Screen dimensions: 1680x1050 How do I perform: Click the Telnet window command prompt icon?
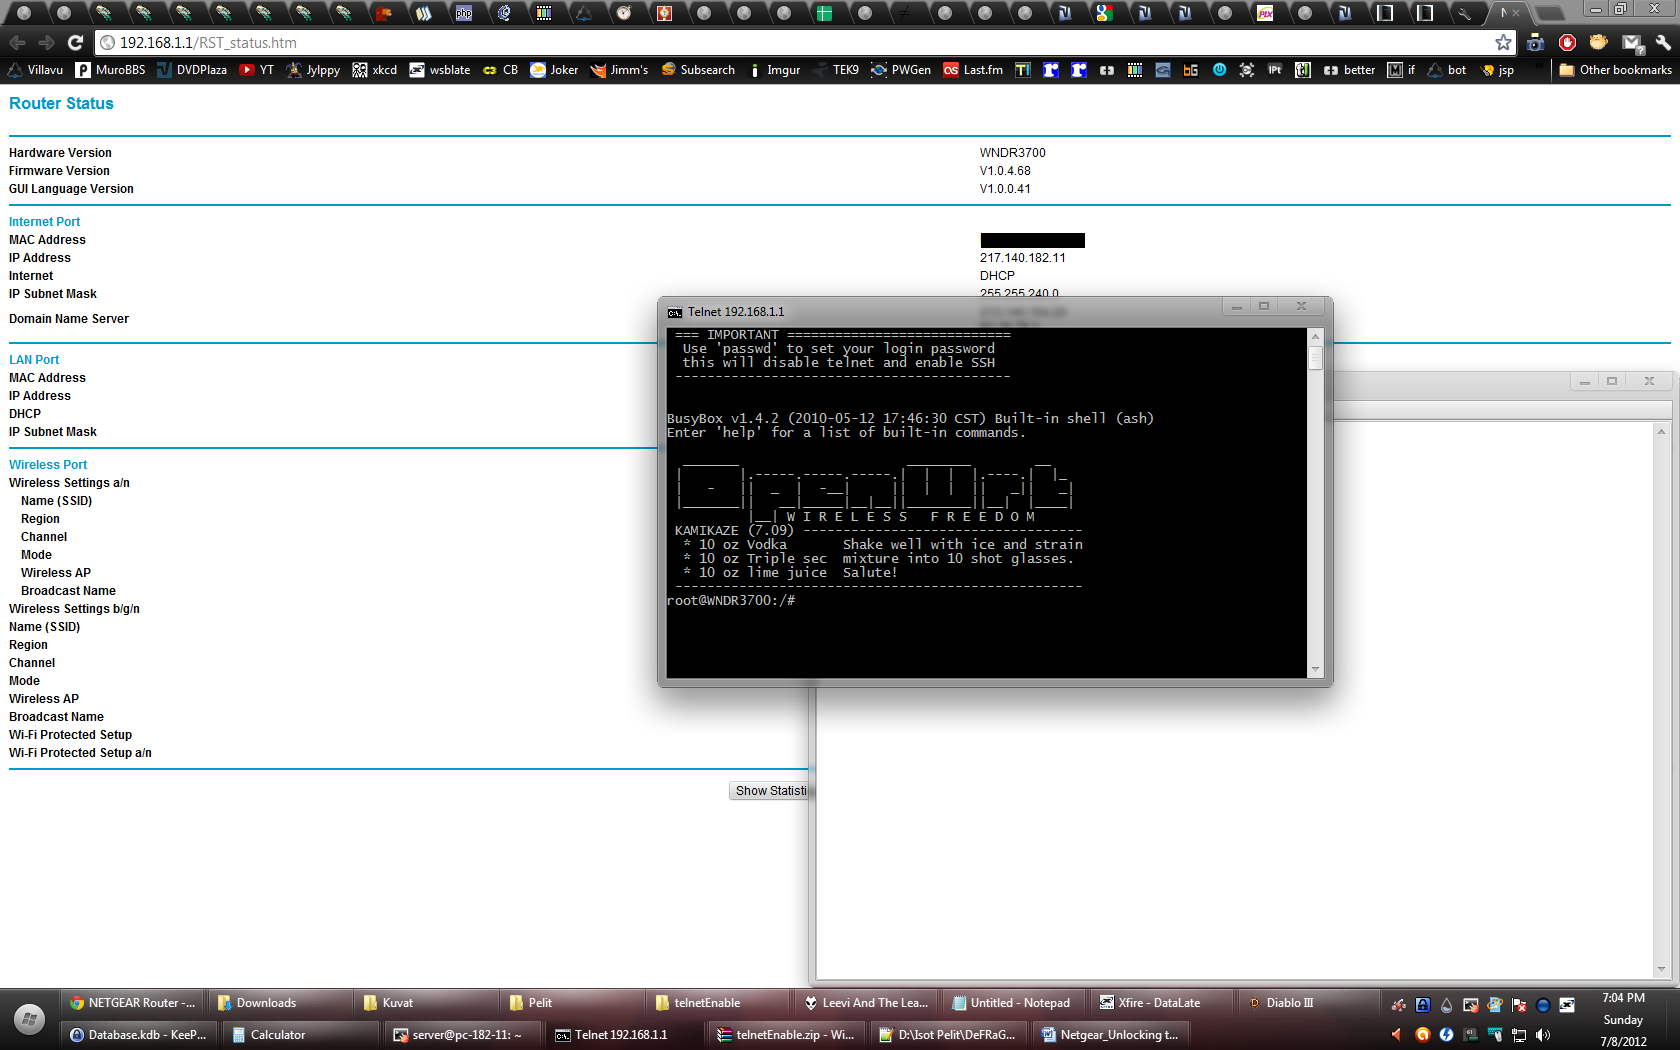click(675, 312)
